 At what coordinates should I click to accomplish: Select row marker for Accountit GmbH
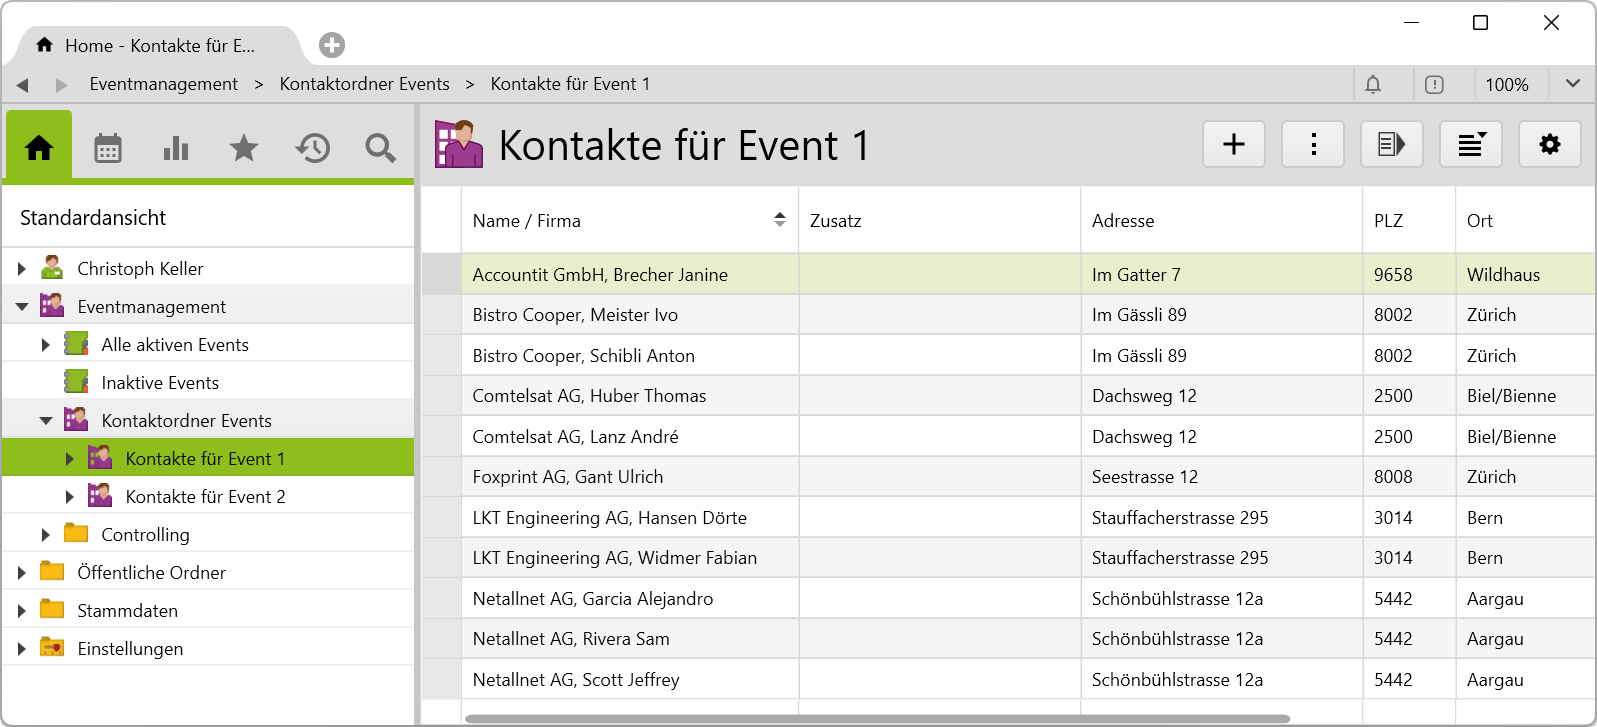(x=441, y=274)
